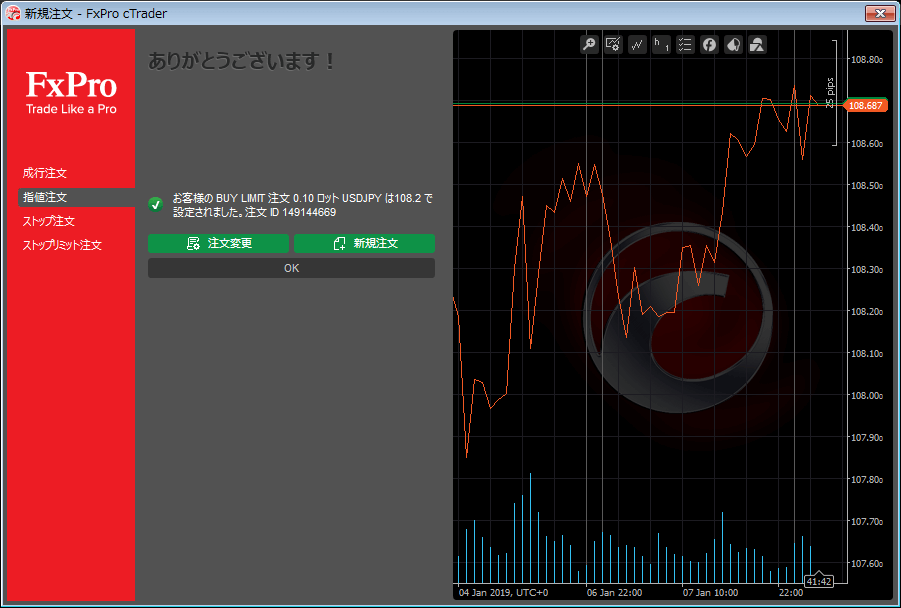Switch to ストップリミット注文 tab

point(62,245)
